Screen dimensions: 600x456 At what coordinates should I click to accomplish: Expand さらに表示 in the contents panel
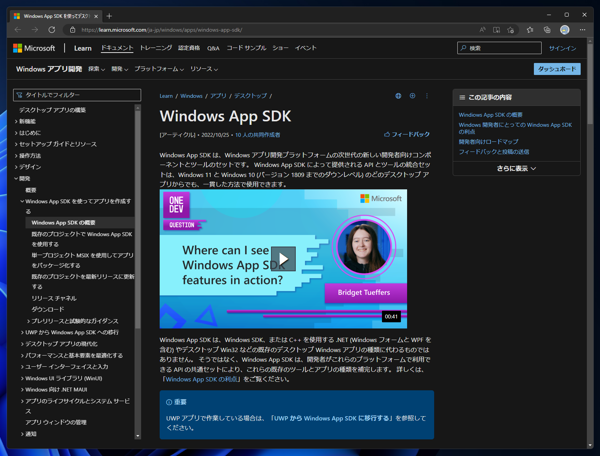516,168
